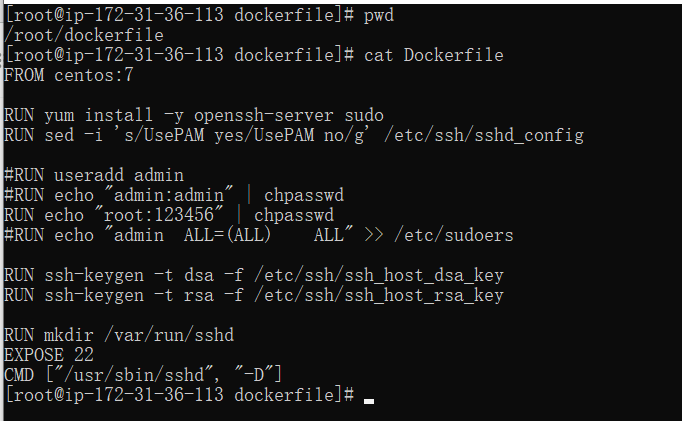The height and width of the screenshot is (421, 682).
Task: Click the terminal cursor at the last prompt
Action: coord(369,401)
